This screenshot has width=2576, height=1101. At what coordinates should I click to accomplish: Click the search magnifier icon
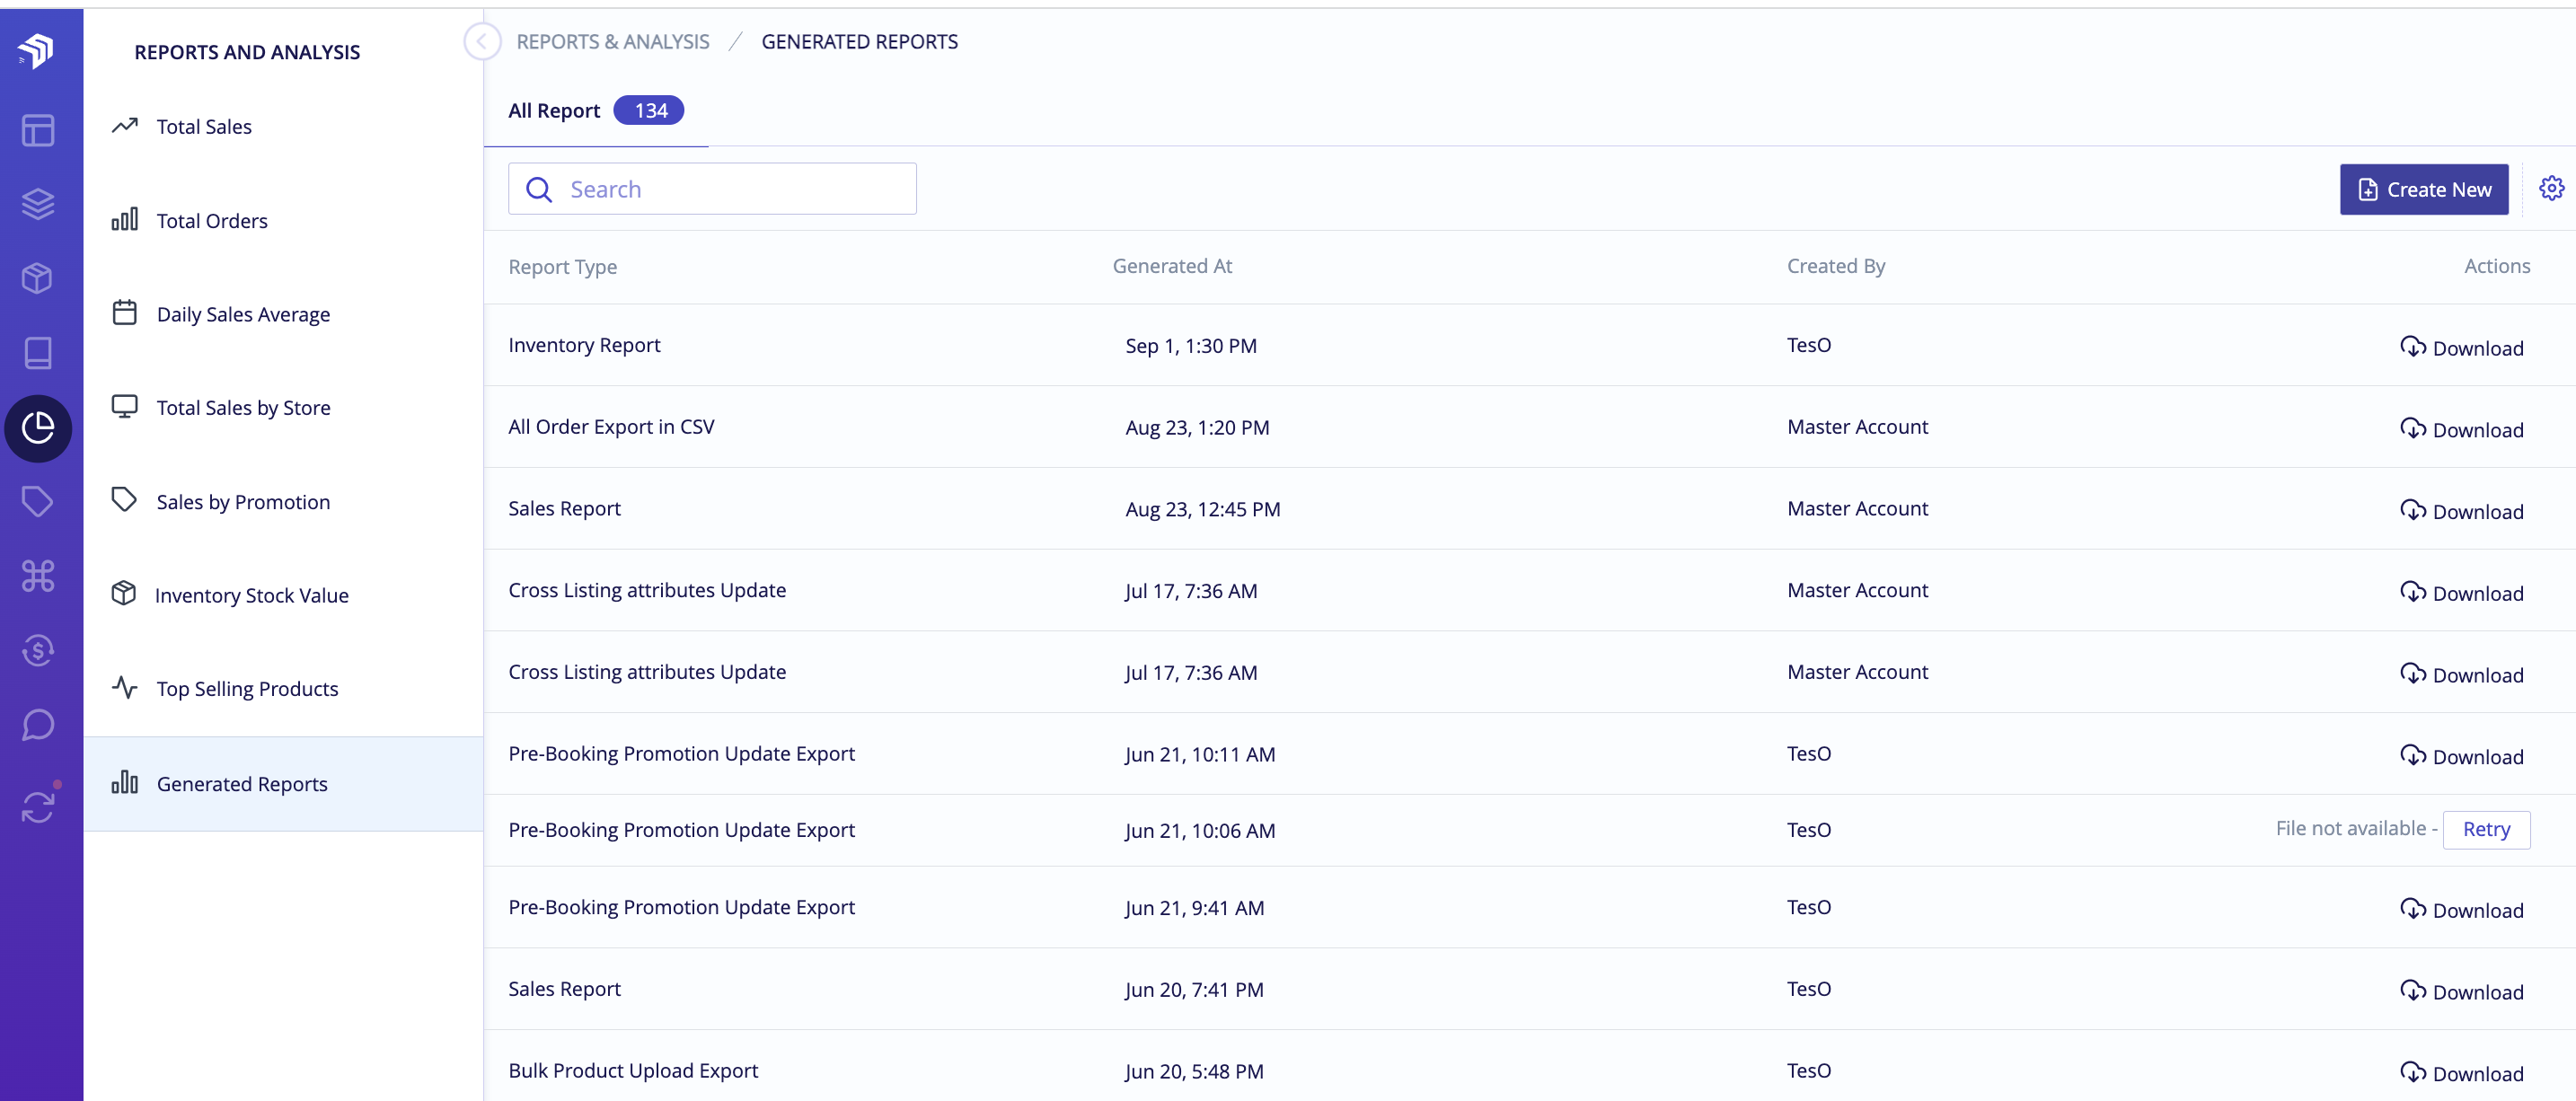[x=539, y=189]
